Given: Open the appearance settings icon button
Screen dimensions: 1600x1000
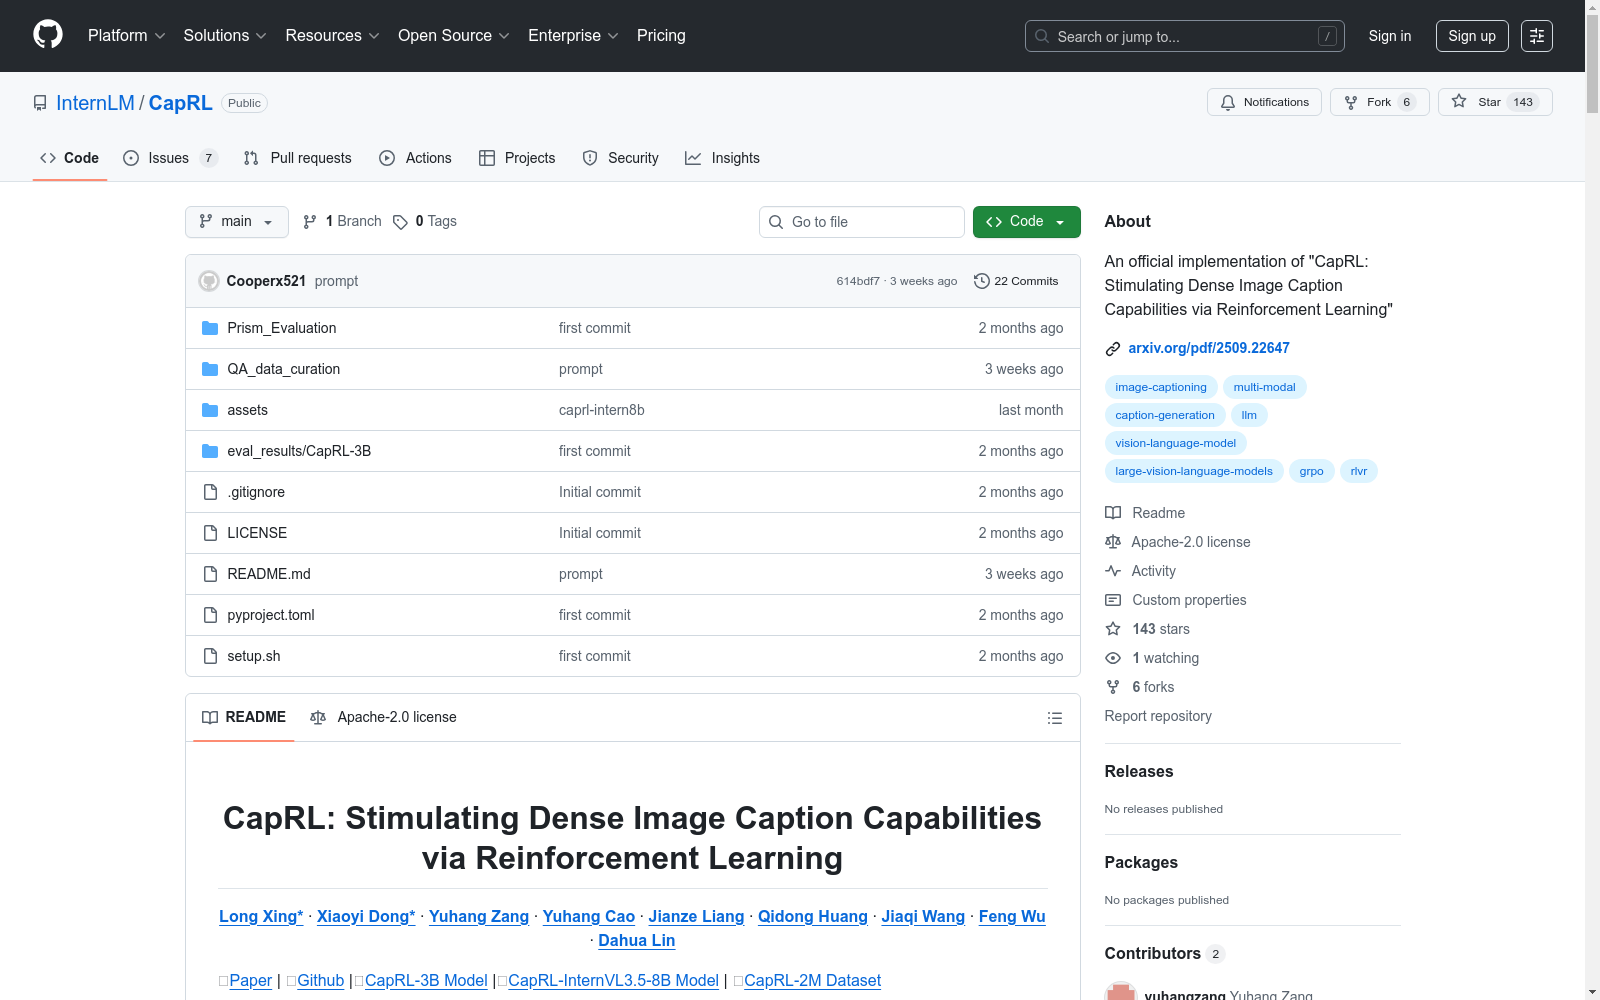Looking at the screenshot, I should pos(1537,36).
